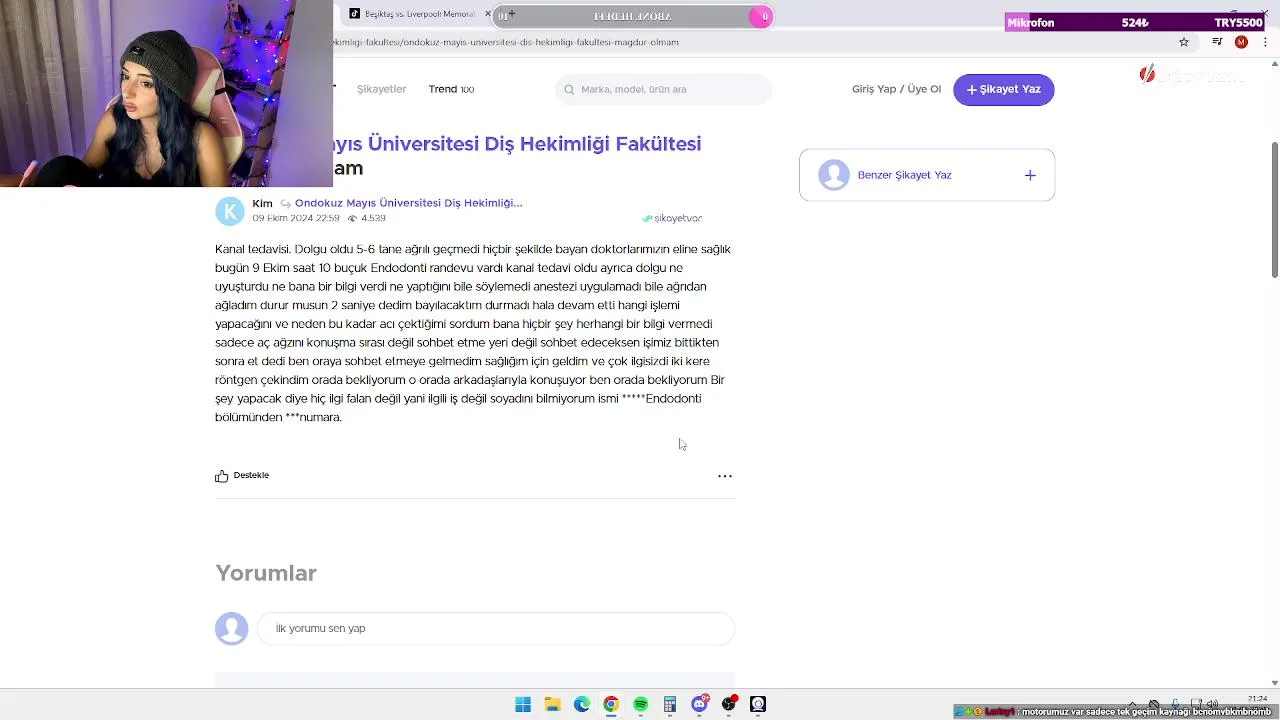The width and height of the screenshot is (1280, 720).
Task: Open the author name Kim
Action: click(262, 203)
